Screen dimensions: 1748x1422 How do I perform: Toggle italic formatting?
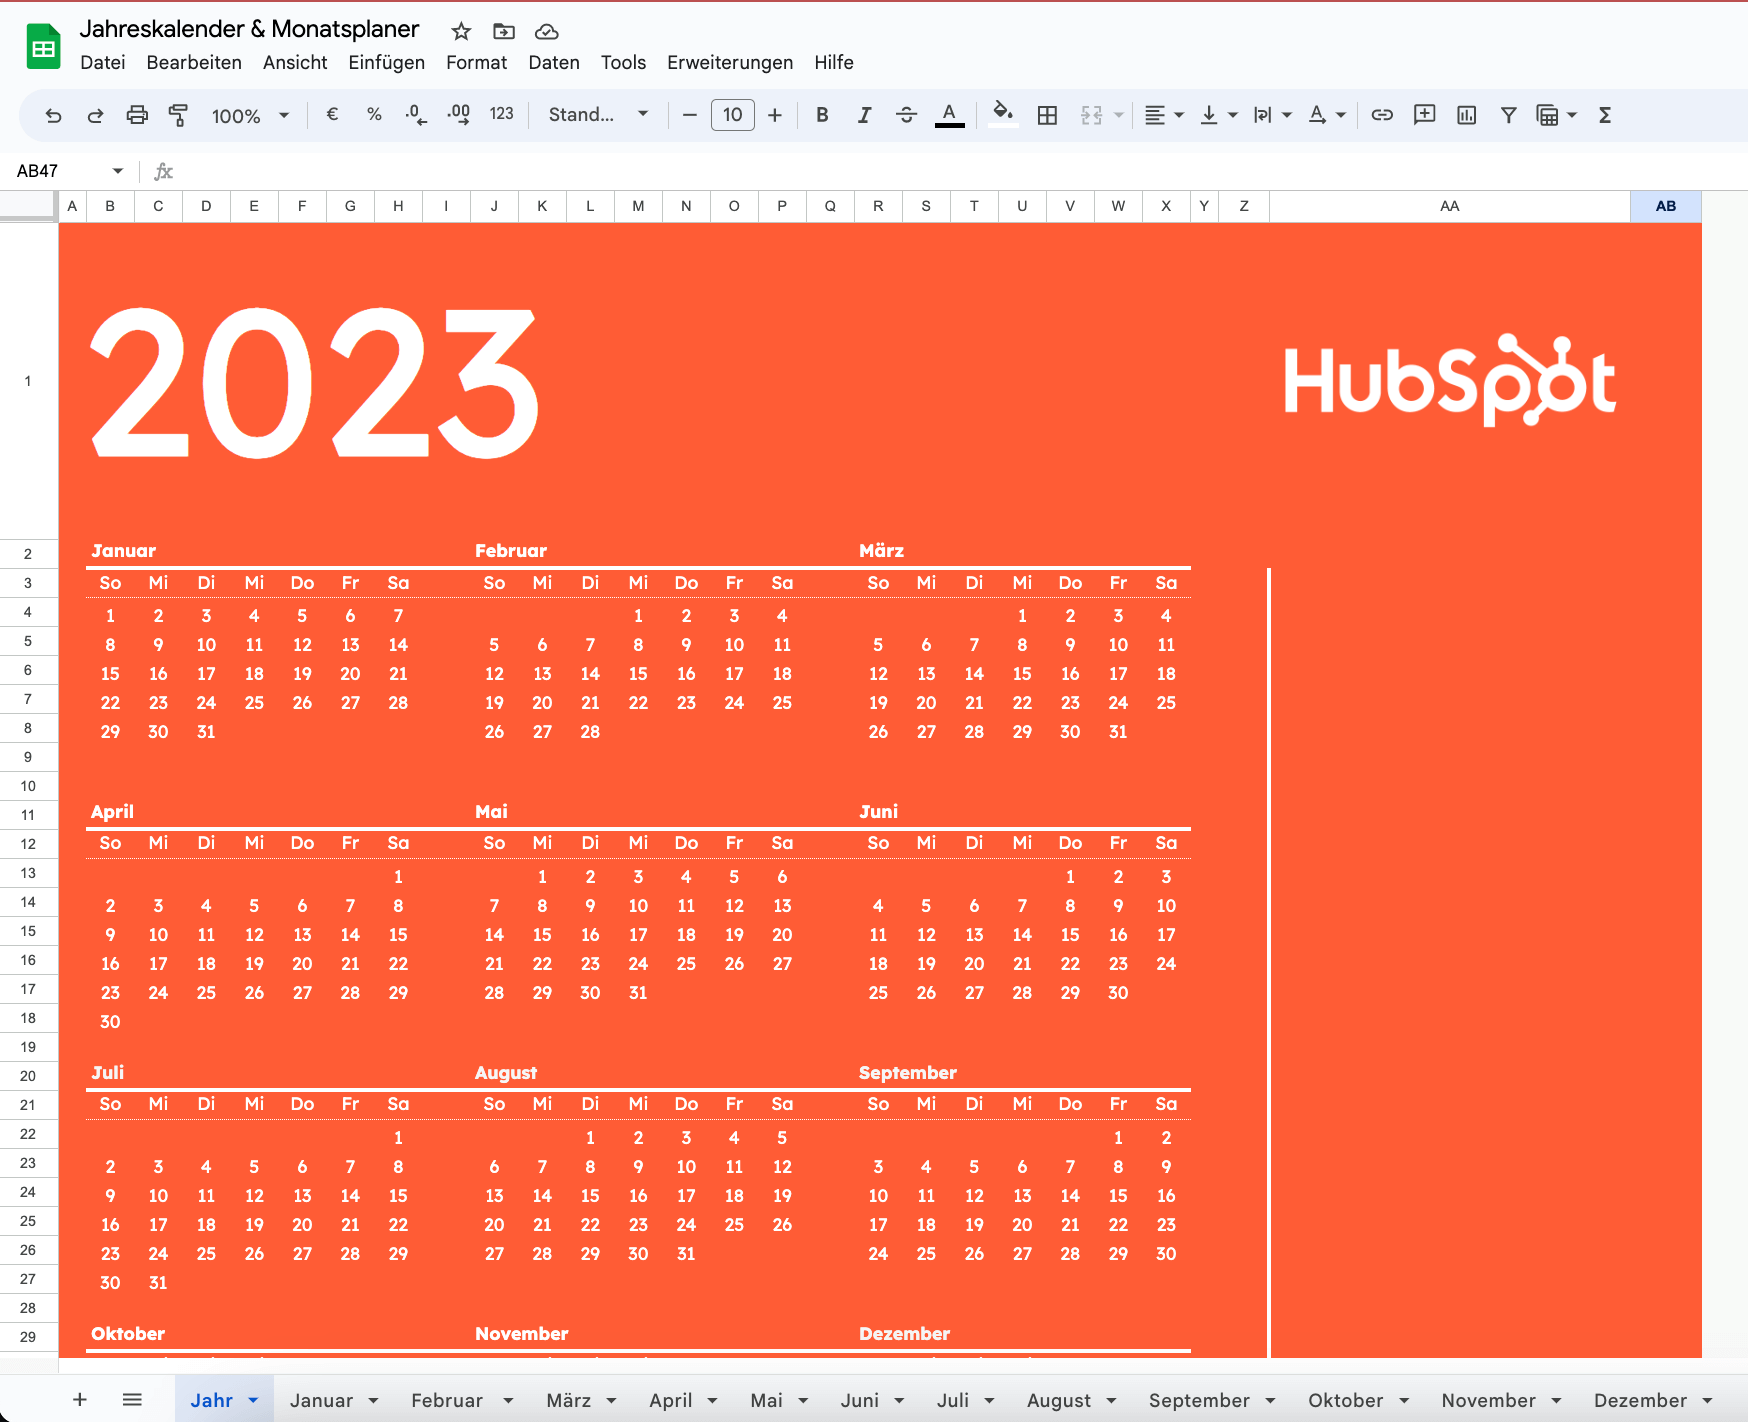coord(864,115)
